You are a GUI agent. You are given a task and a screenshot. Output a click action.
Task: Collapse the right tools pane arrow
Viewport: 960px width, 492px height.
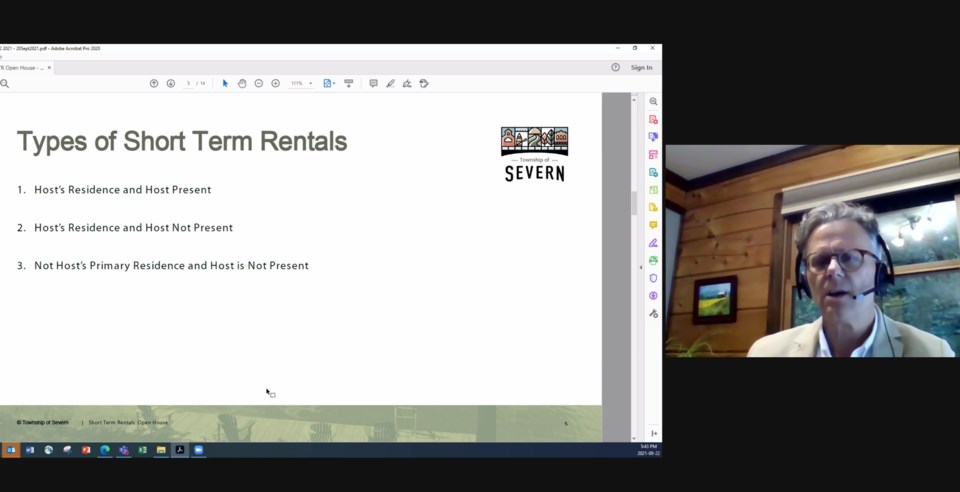coord(640,267)
